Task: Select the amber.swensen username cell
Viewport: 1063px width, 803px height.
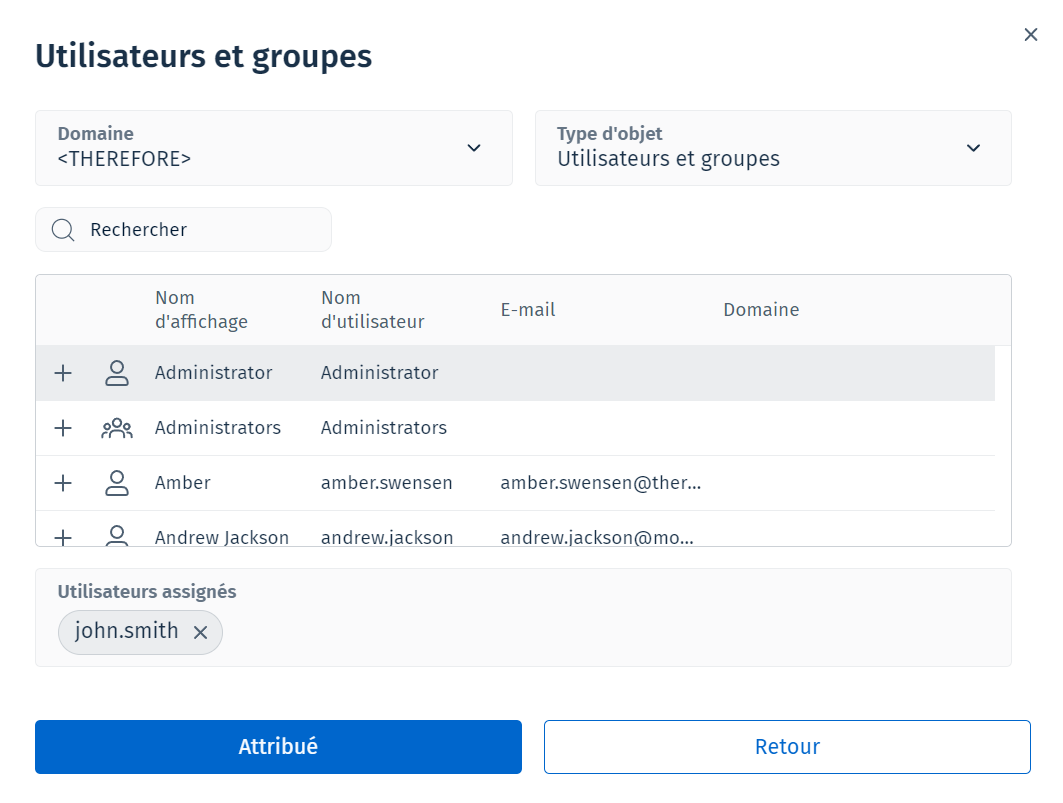Action: point(386,483)
